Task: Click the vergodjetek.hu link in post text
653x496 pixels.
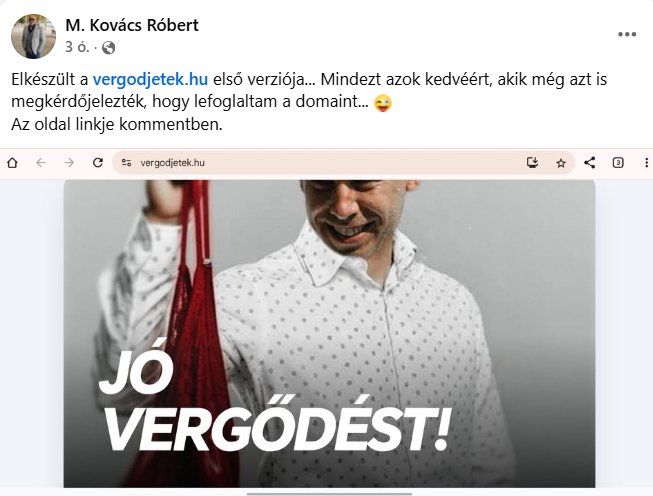Action: (x=150, y=79)
